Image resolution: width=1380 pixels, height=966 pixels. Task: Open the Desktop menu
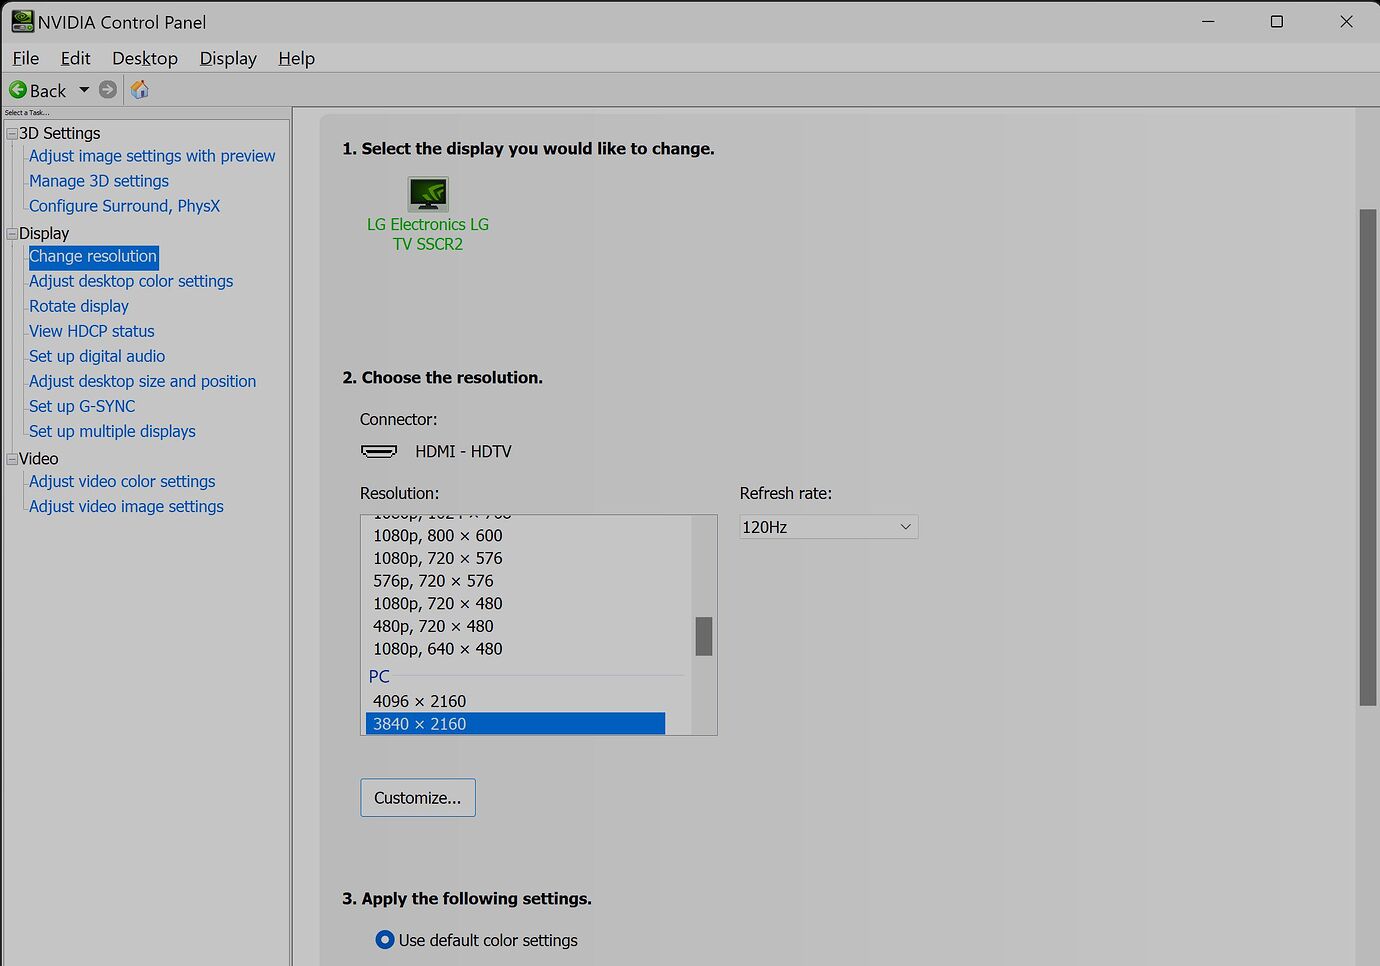click(x=144, y=58)
